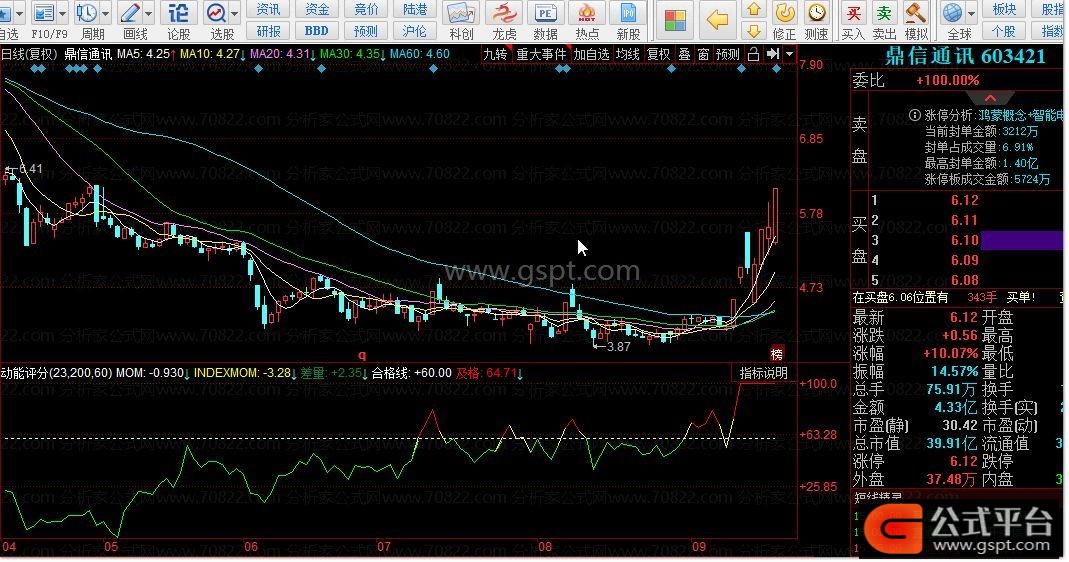Toggle the chart lock icon
The width and height of the screenshot is (1069, 562).
pyautogui.click(x=753, y=55)
